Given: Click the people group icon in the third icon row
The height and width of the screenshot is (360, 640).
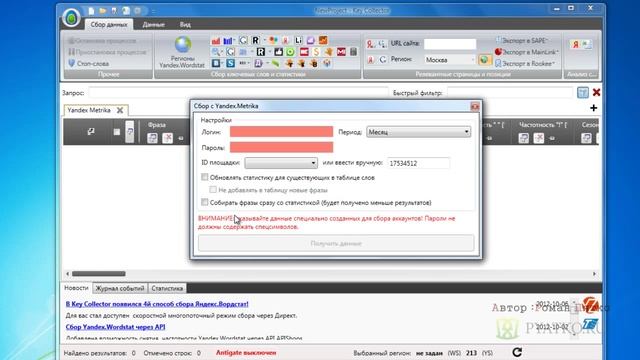Looking at the screenshot, I should pos(327,63).
